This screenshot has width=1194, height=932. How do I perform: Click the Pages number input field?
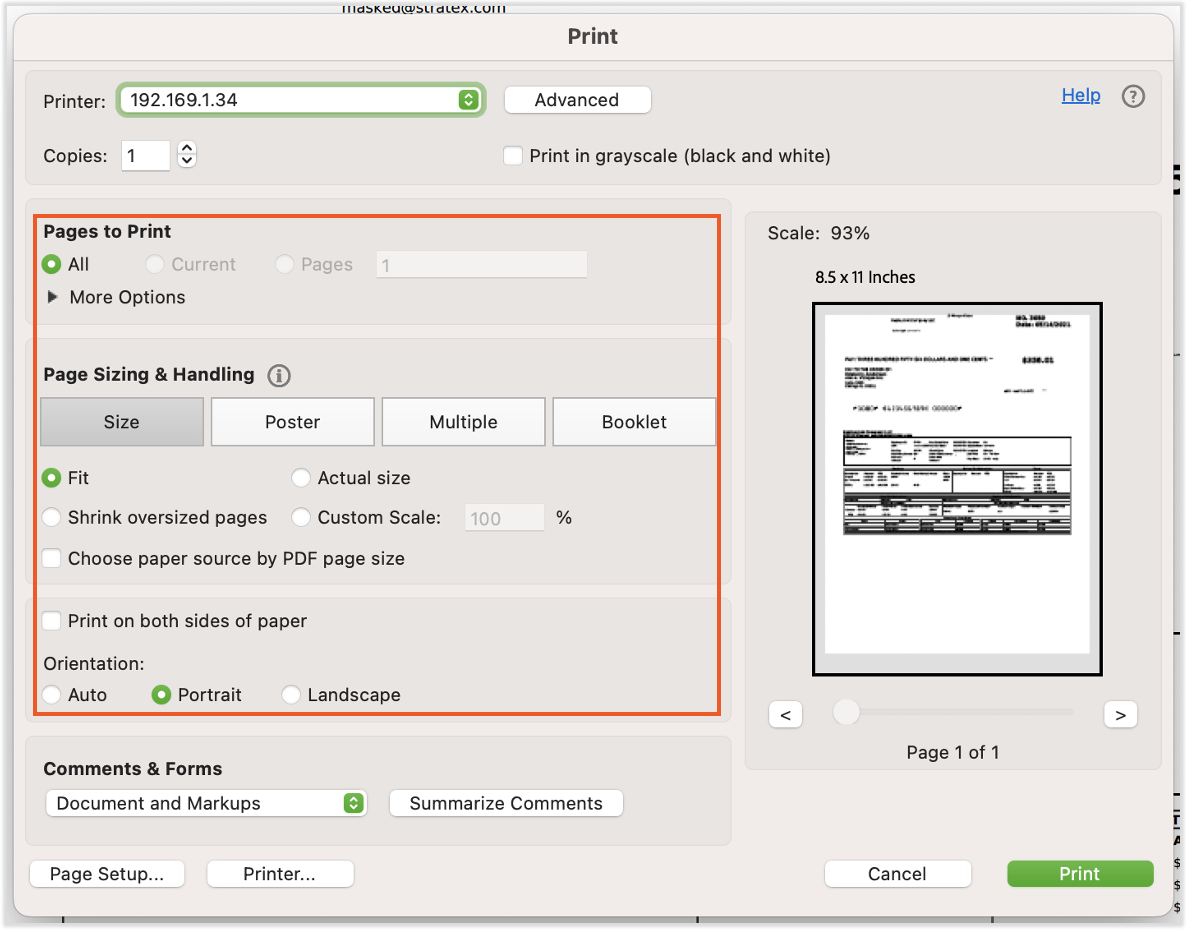coord(481,264)
